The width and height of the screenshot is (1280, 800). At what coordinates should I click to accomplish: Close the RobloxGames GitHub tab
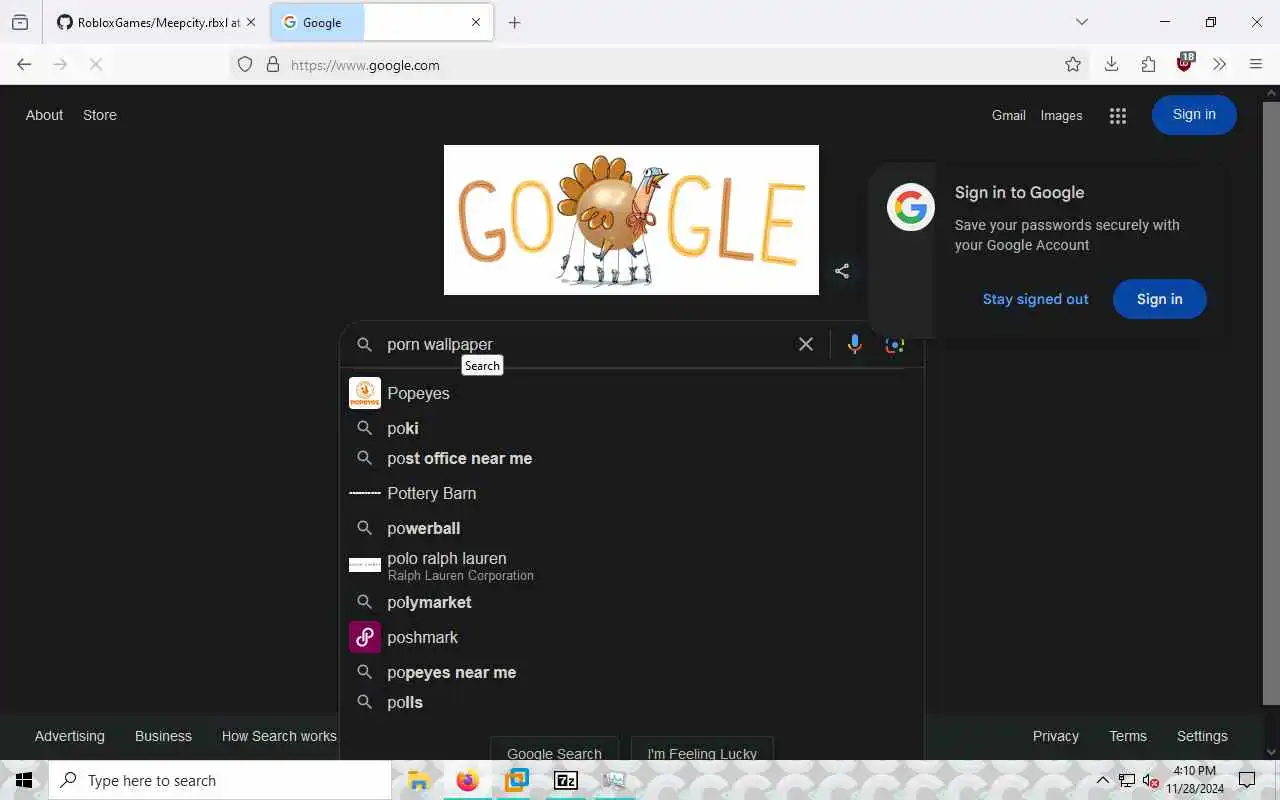coord(251,22)
